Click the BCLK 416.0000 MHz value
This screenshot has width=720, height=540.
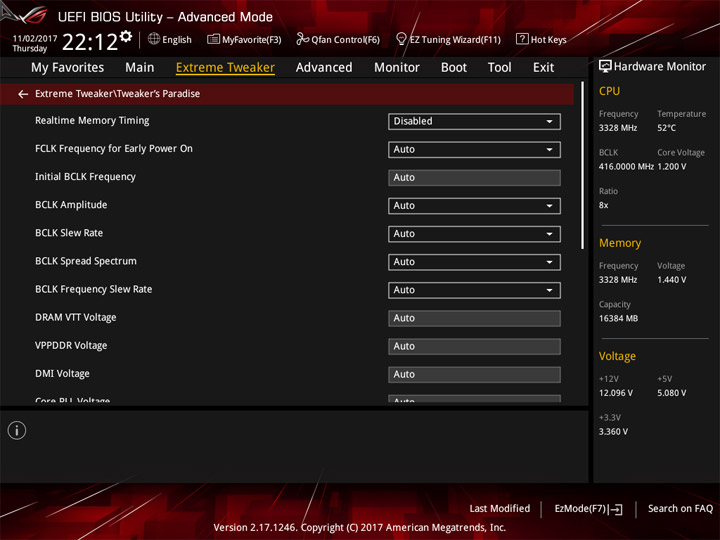[626, 167]
